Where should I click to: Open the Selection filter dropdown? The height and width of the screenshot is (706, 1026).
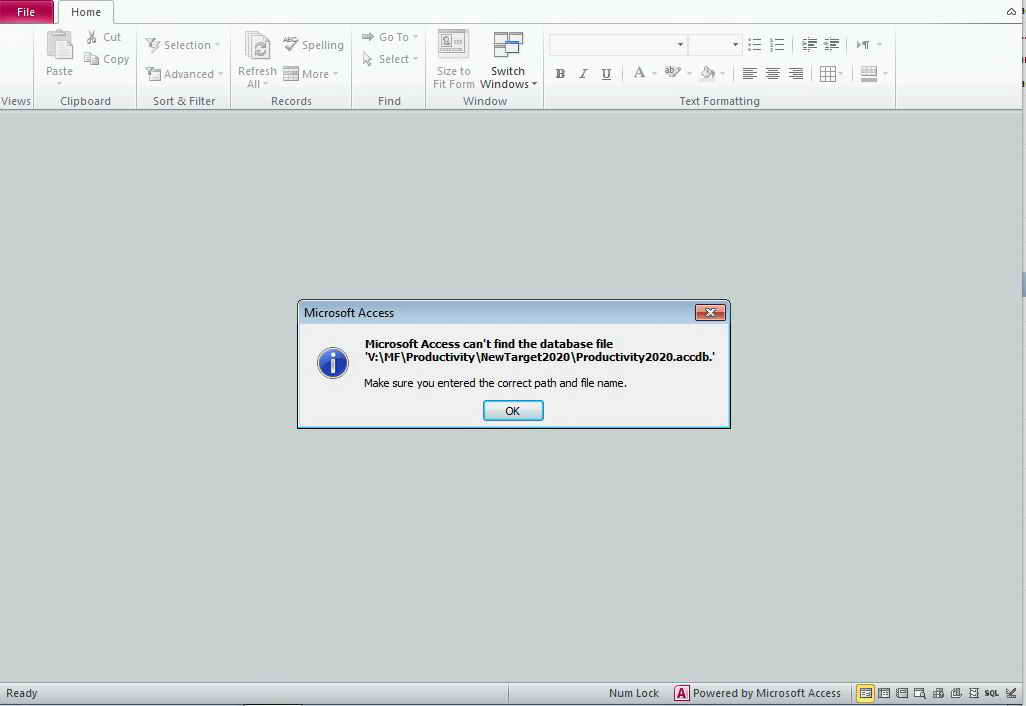183,44
